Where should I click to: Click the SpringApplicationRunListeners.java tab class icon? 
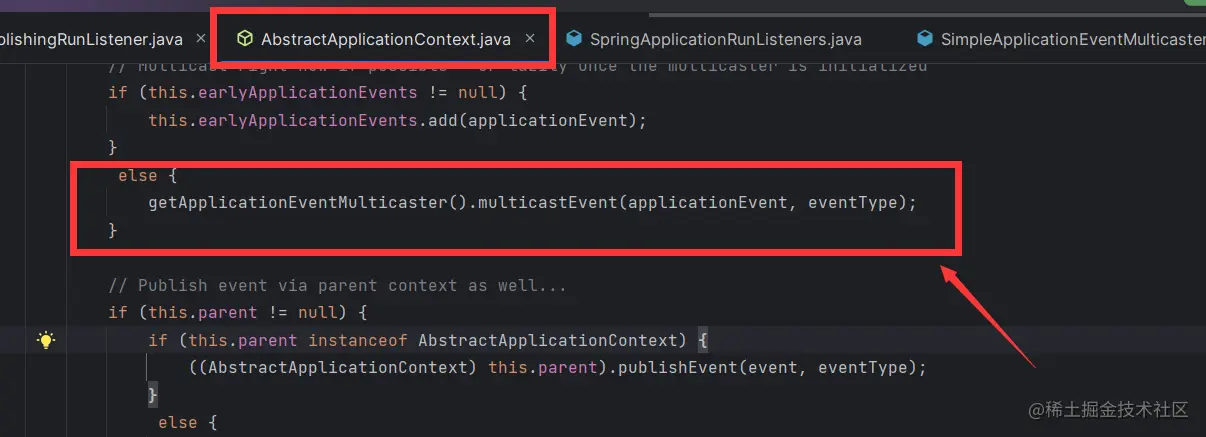[574, 39]
